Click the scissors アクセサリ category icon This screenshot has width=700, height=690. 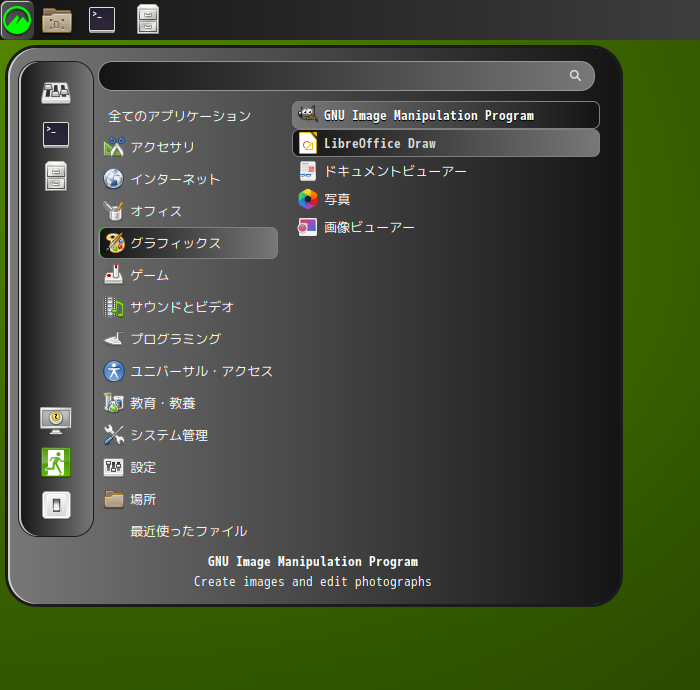click(114, 147)
